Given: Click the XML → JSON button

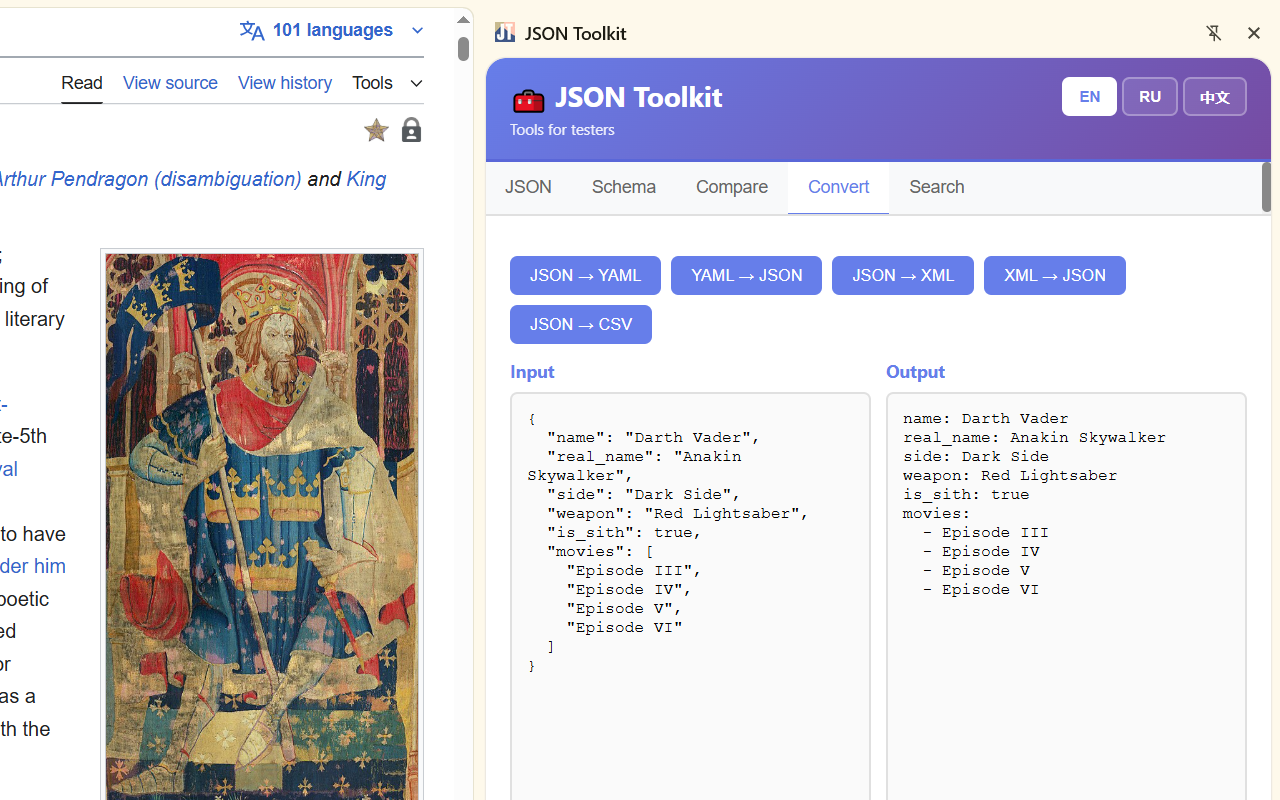Looking at the screenshot, I should tap(1055, 276).
